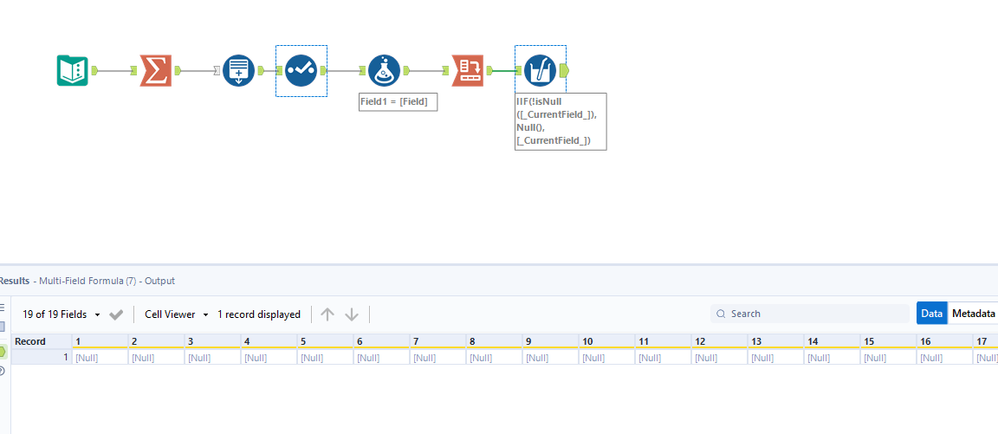Click the Generate Rows input anchor
Screen dimensions: 998x434
217,71
